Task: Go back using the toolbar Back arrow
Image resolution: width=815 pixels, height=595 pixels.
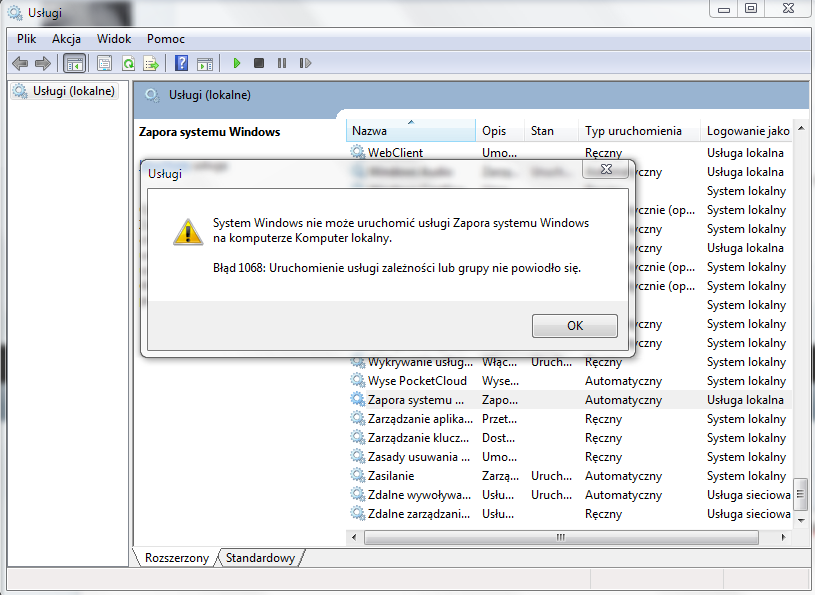Action: click(x=20, y=63)
